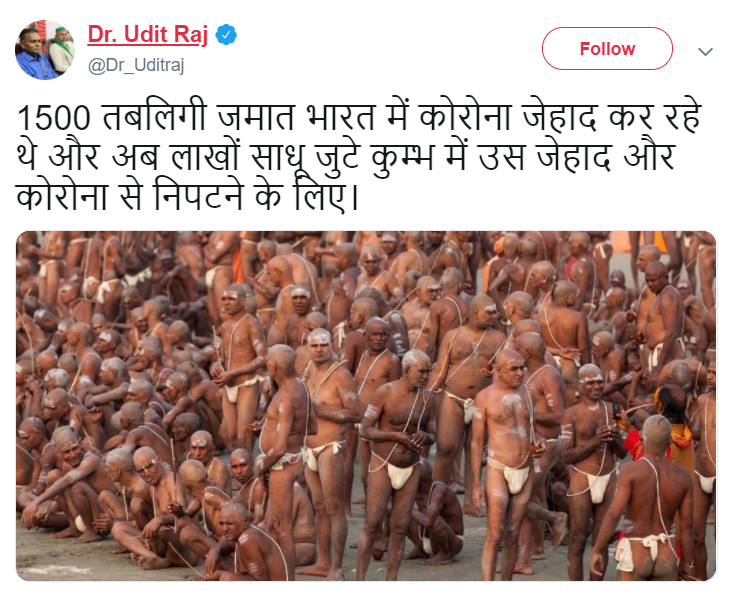Click the number 1500 in the tweet

click(x=53, y=118)
